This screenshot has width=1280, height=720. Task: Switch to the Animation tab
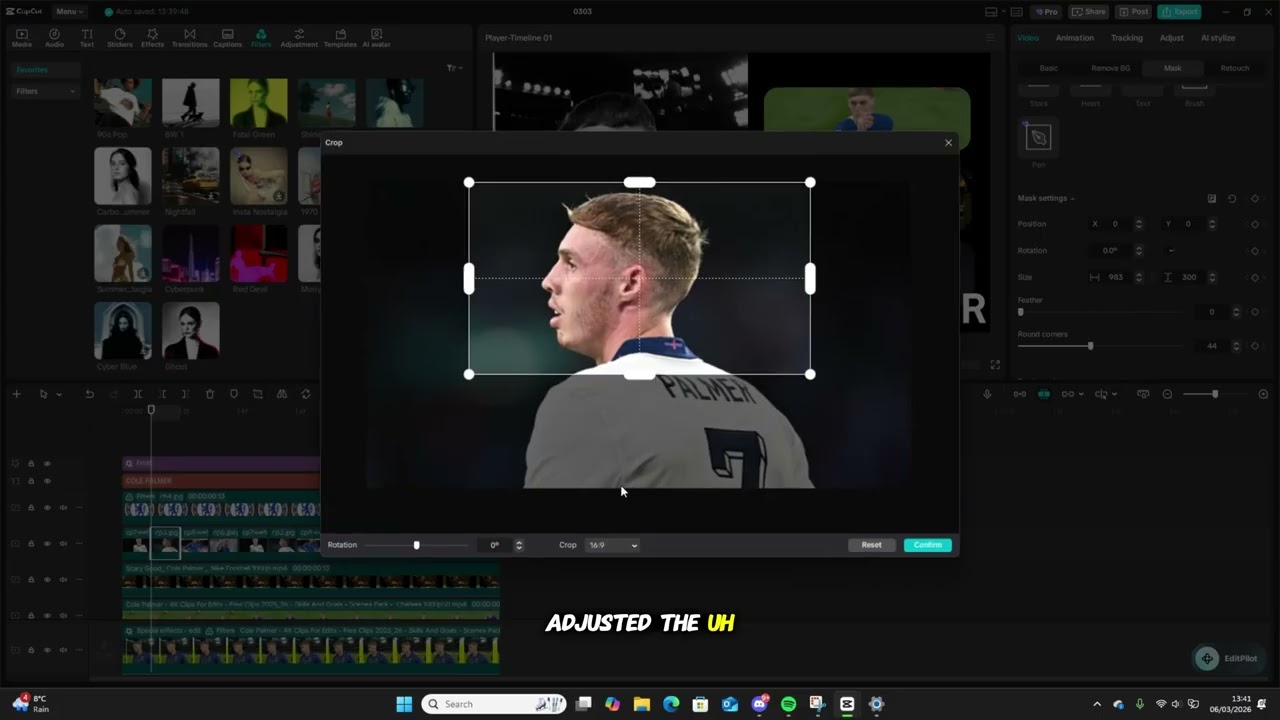click(x=1075, y=38)
